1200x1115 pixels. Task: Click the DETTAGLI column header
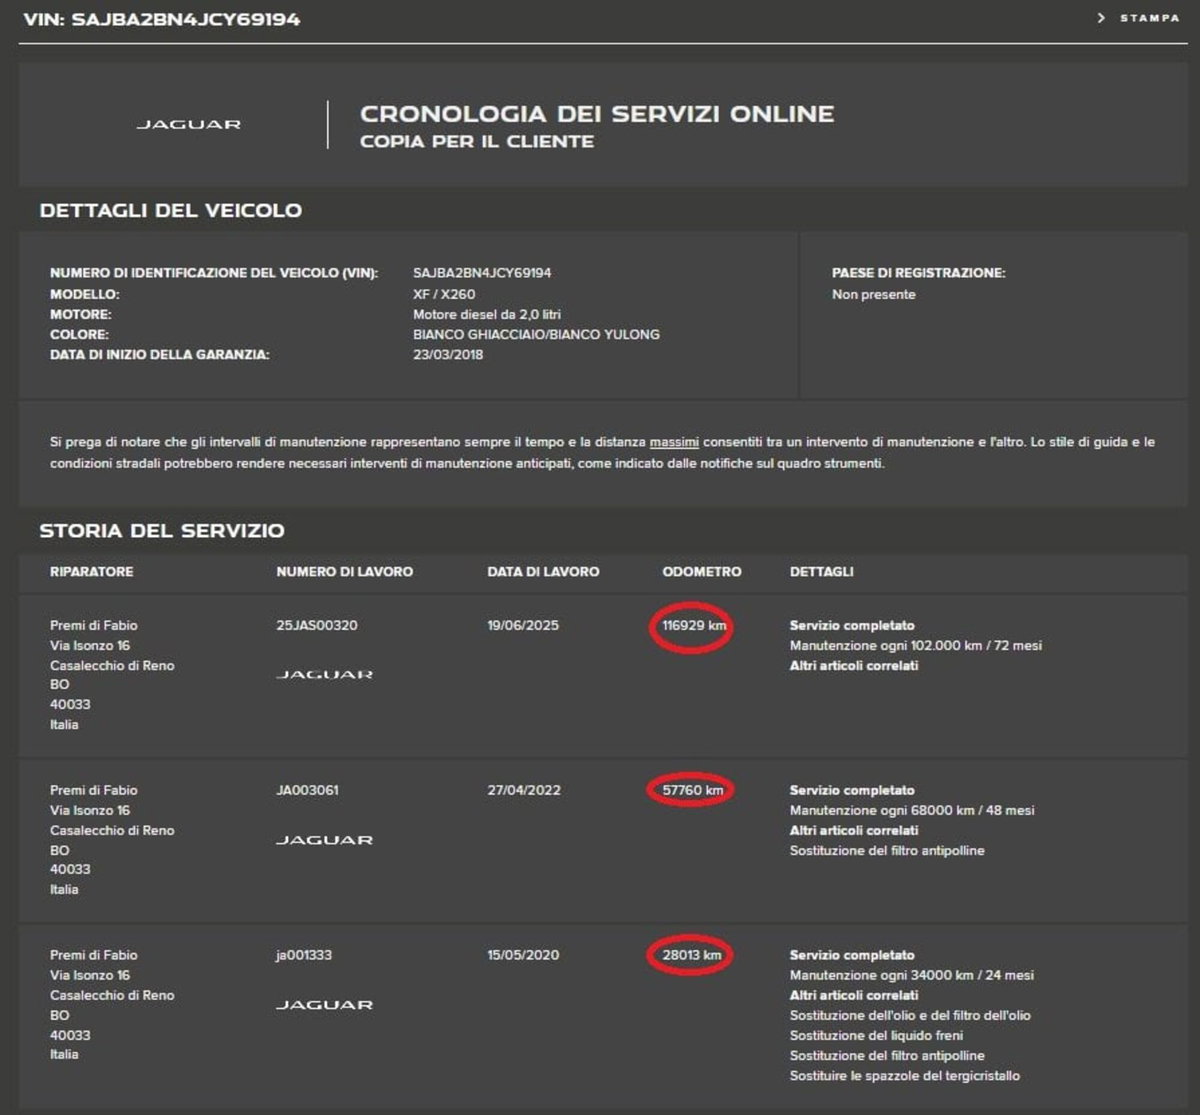[x=822, y=572]
